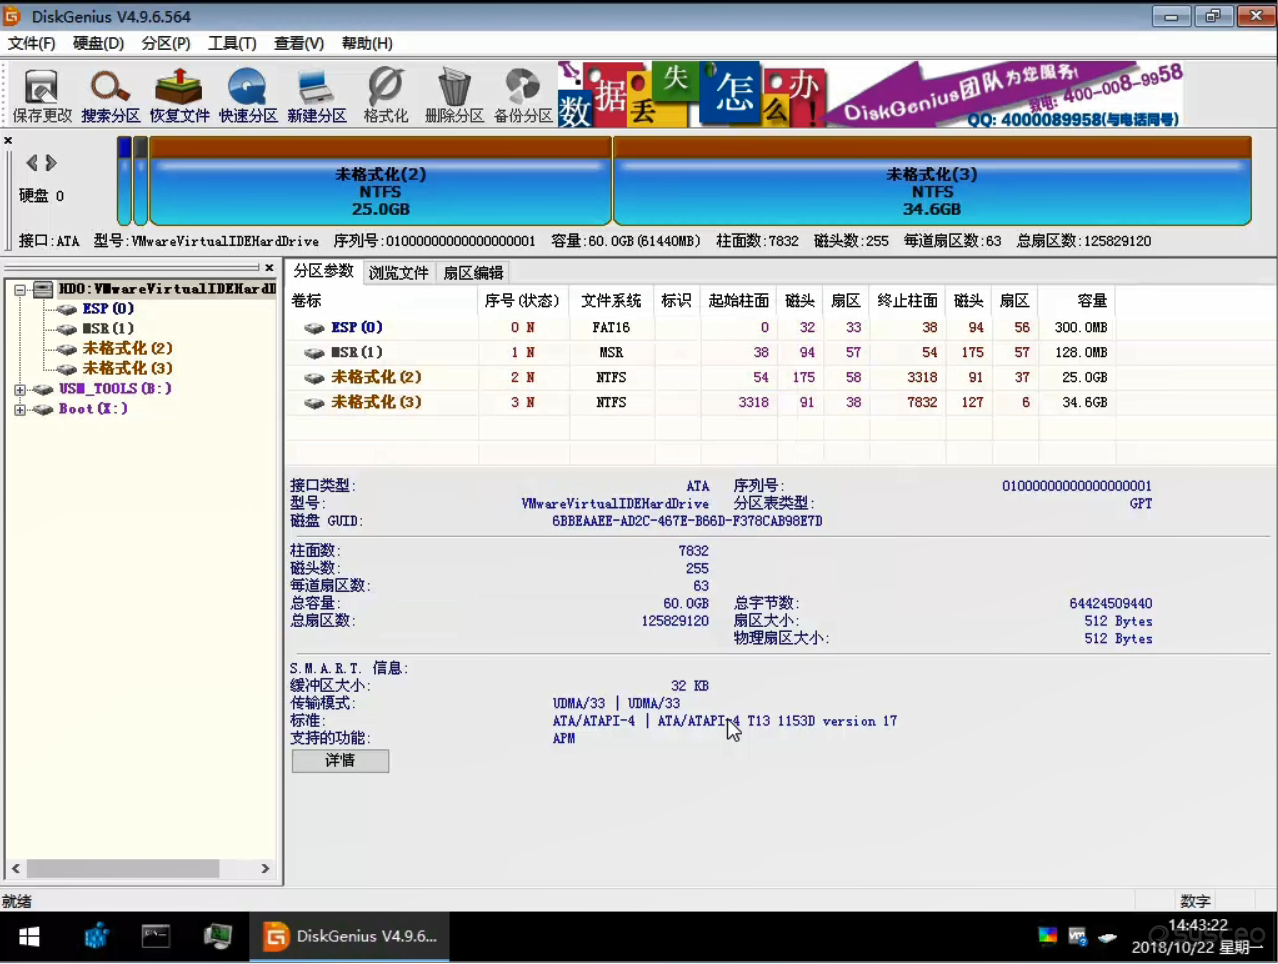This screenshot has width=1278, height=964.
Task: Click the Save Changes (保存更改) toolbar icon
Action: tap(42, 95)
